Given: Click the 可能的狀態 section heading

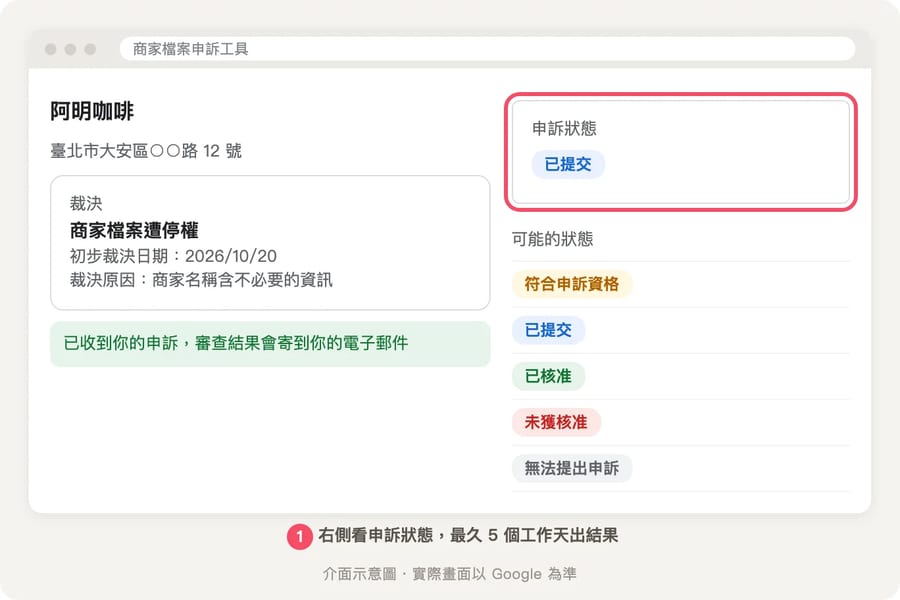Looking at the screenshot, I should coord(552,238).
